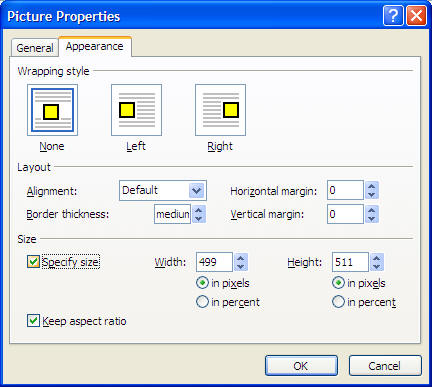
Task: Uncheck the Specify size checkbox
Action: (33, 262)
